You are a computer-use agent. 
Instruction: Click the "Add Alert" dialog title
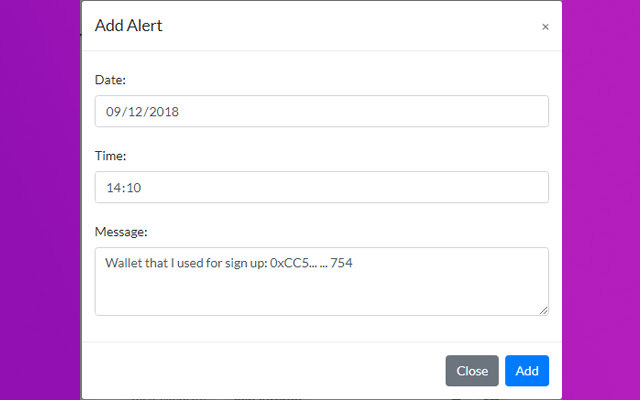coord(128,26)
